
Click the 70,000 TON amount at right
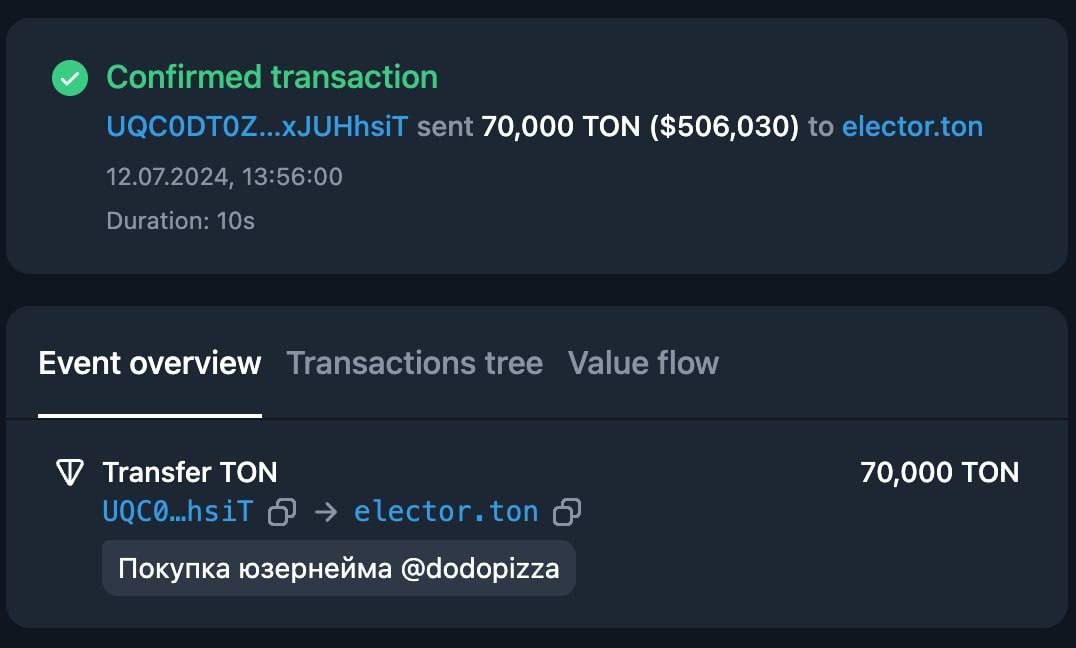pos(939,472)
